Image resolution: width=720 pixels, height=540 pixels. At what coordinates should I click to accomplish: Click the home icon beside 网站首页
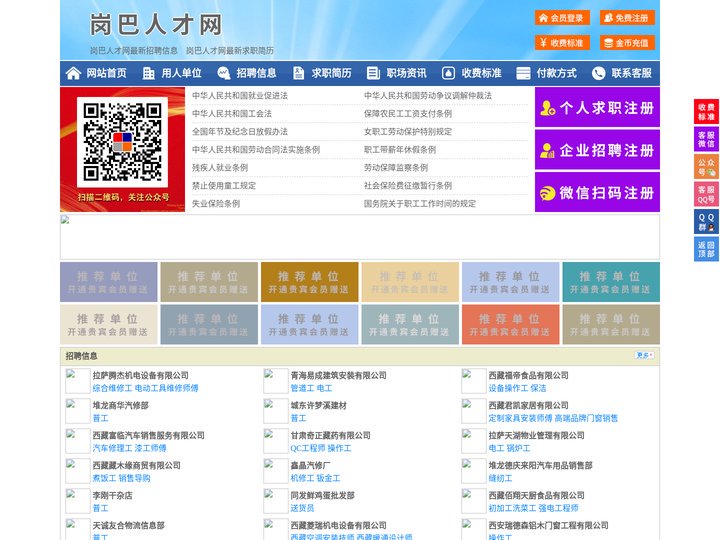point(73,73)
